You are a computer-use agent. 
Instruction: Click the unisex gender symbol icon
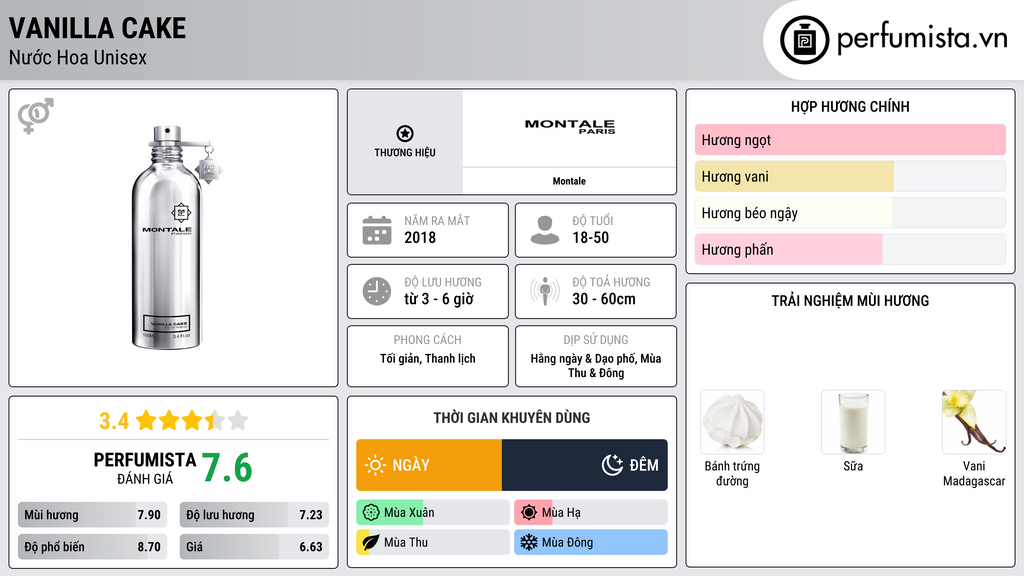36,116
